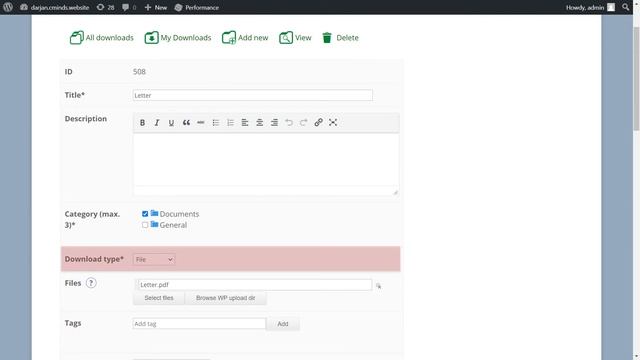Focus the Title field containing Letter

pos(253,95)
